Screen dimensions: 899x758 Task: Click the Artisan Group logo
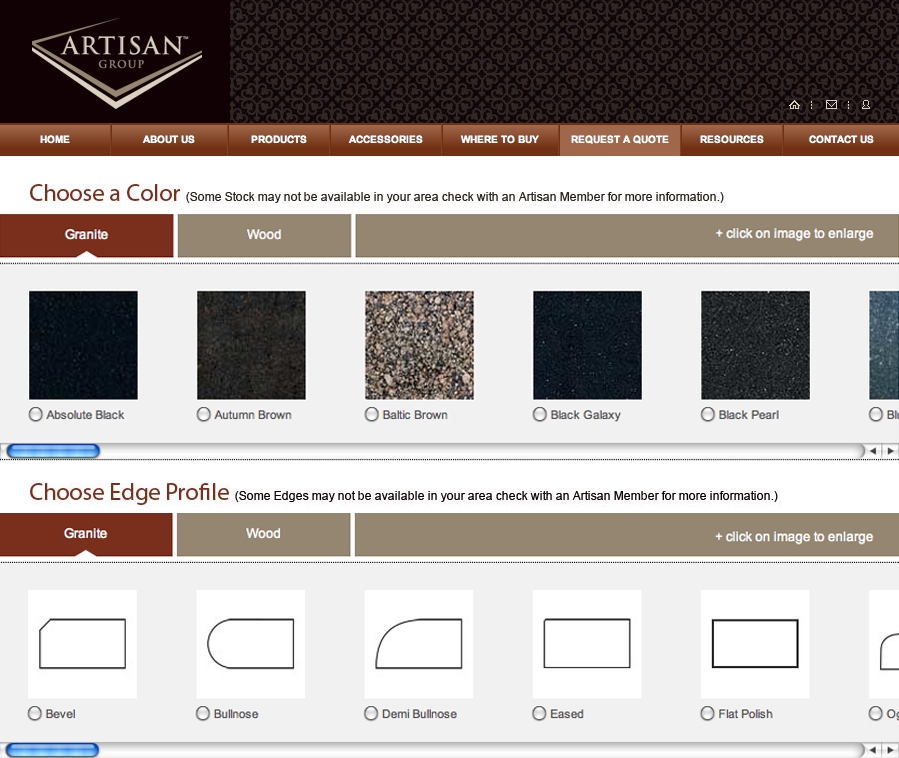pos(117,63)
